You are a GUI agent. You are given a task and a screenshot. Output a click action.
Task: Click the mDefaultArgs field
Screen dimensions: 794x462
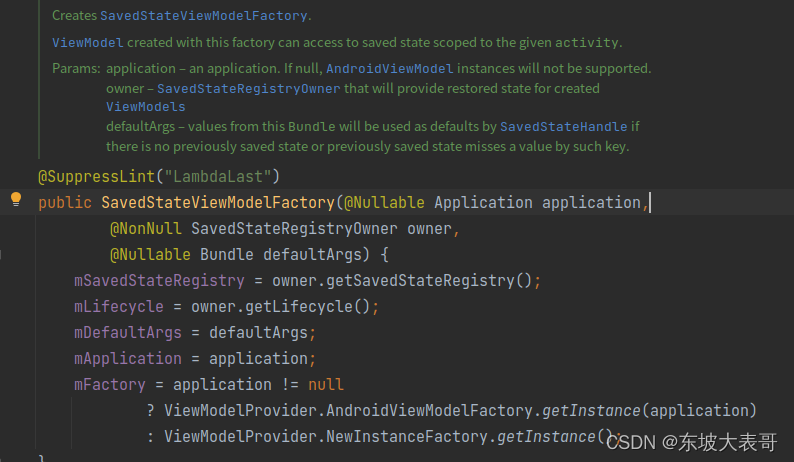point(128,333)
